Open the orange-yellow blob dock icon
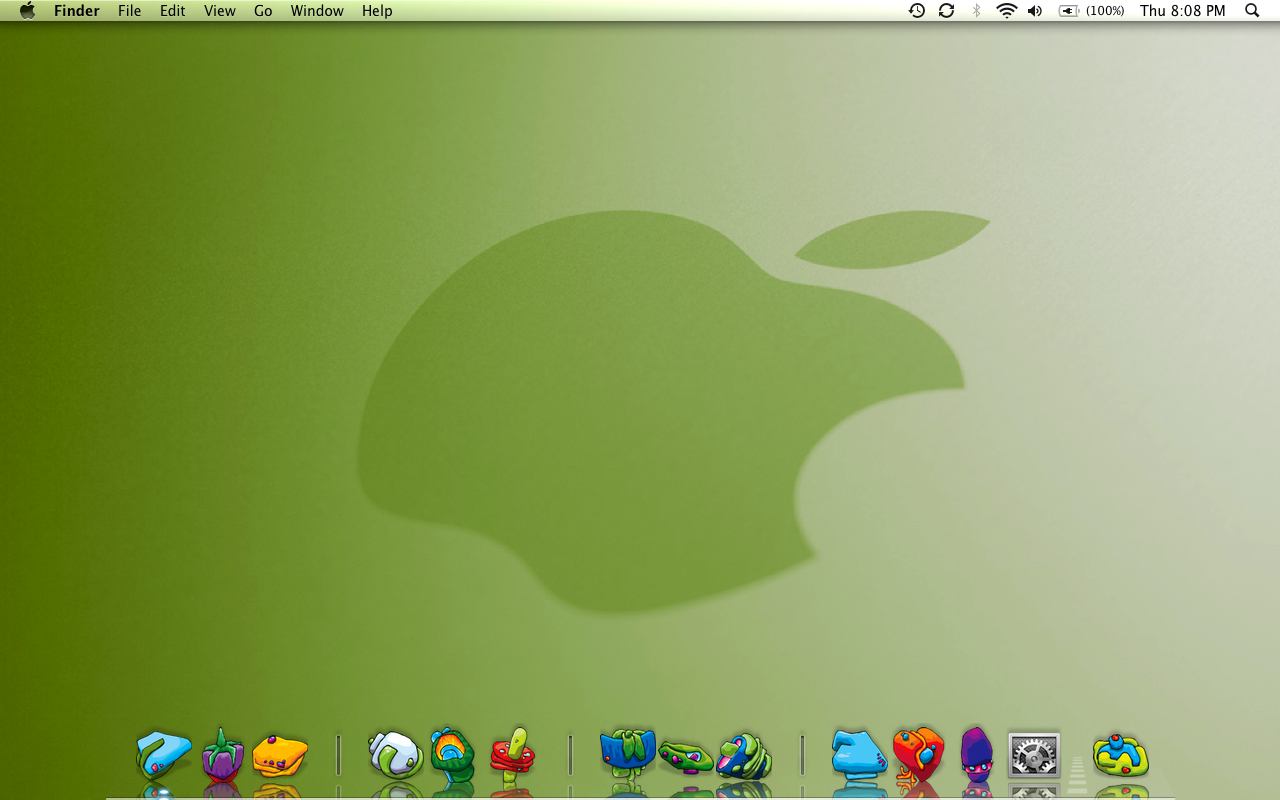 [x=280, y=756]
